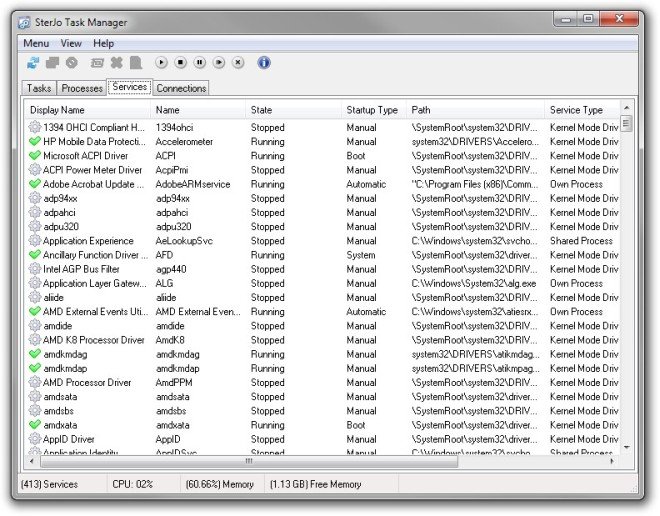660x516 pixels.
Task: Open the blue info About icon
Action: 264,63
